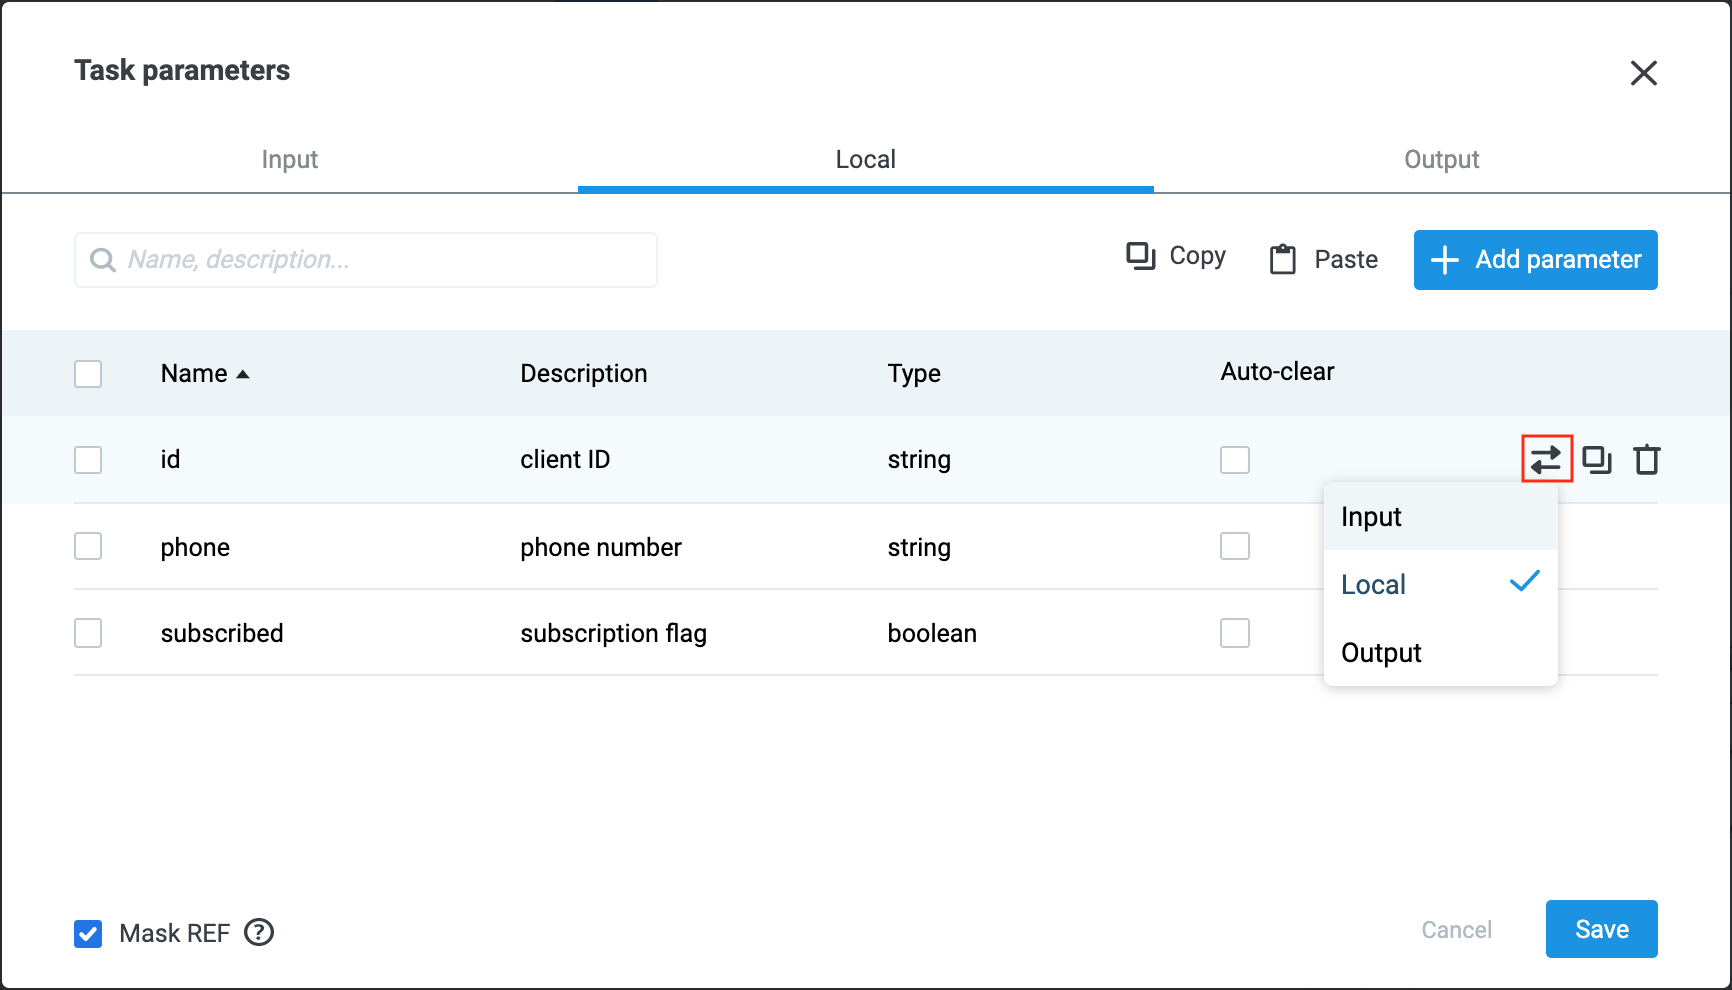Enable Auto-clear for phone parameter
The image size is (1732, 990).
click(1235, 546)
